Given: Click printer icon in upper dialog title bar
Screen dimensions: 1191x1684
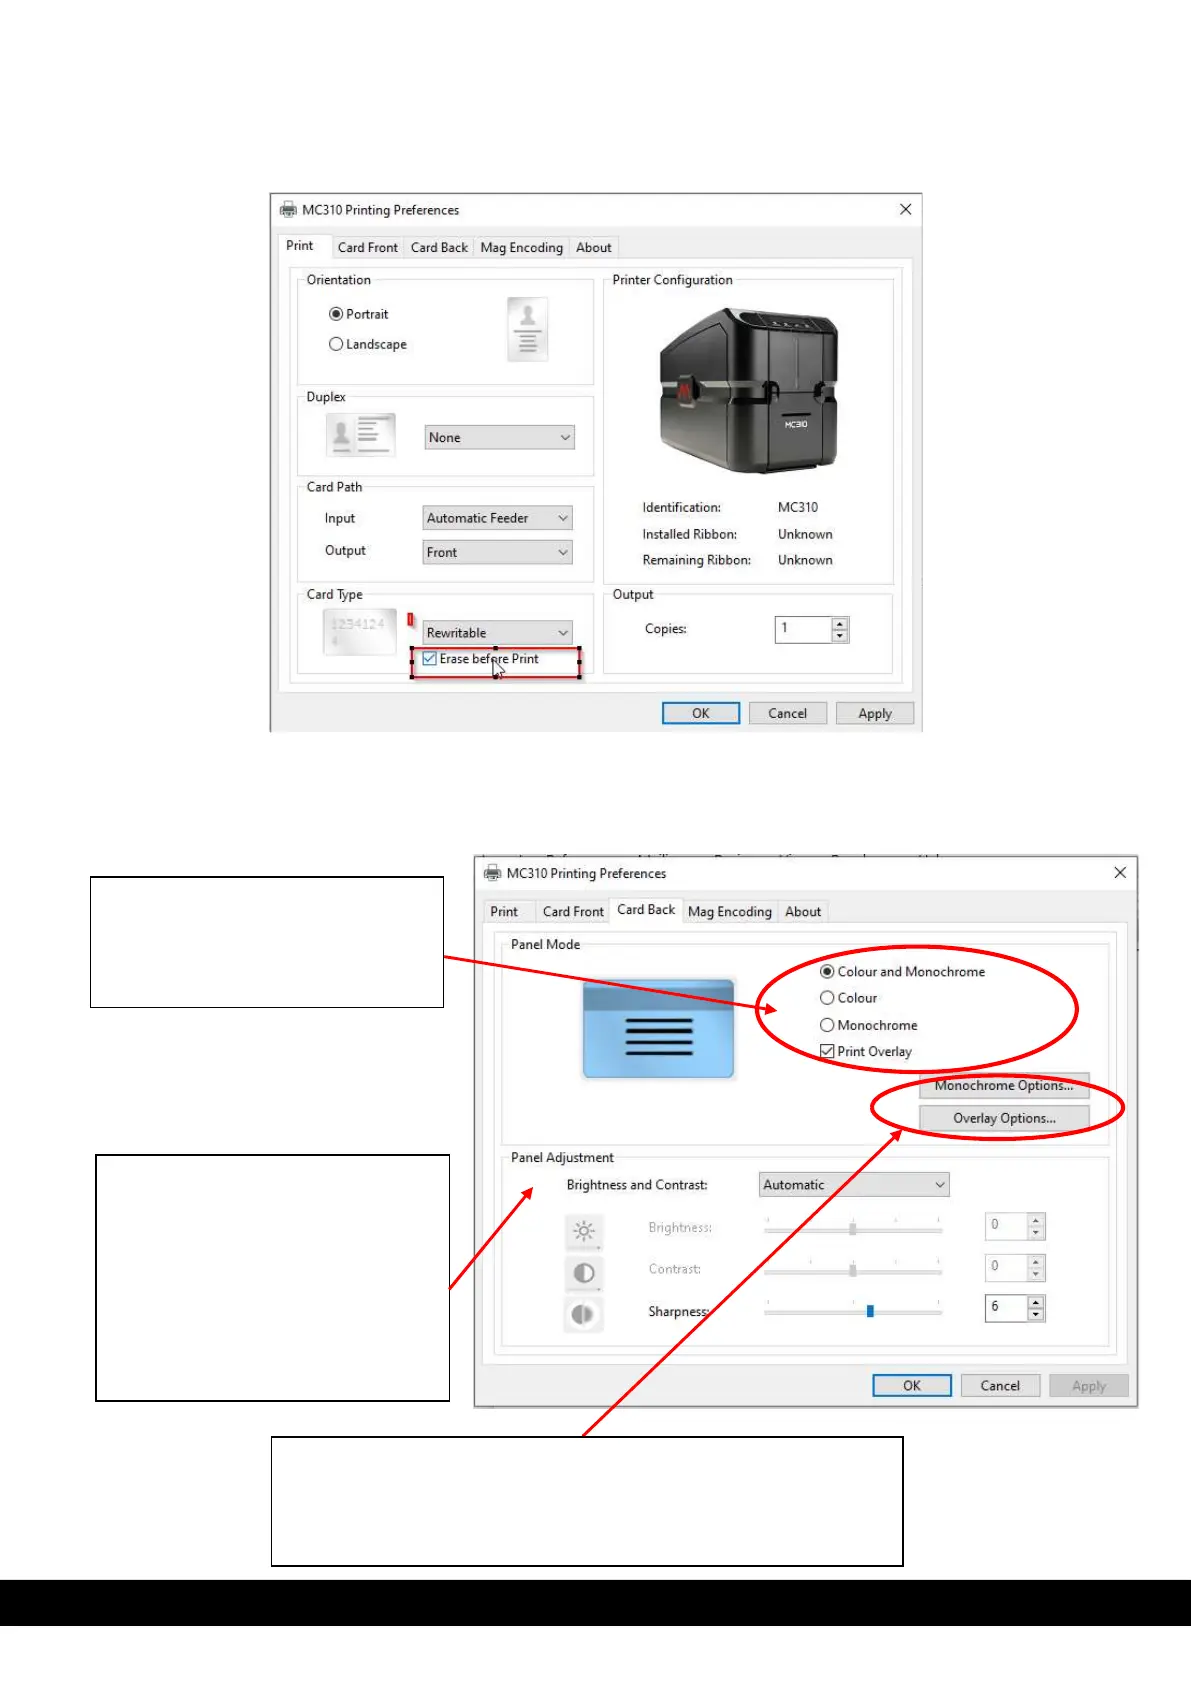Looking at the screenshot, I should 288,210.
